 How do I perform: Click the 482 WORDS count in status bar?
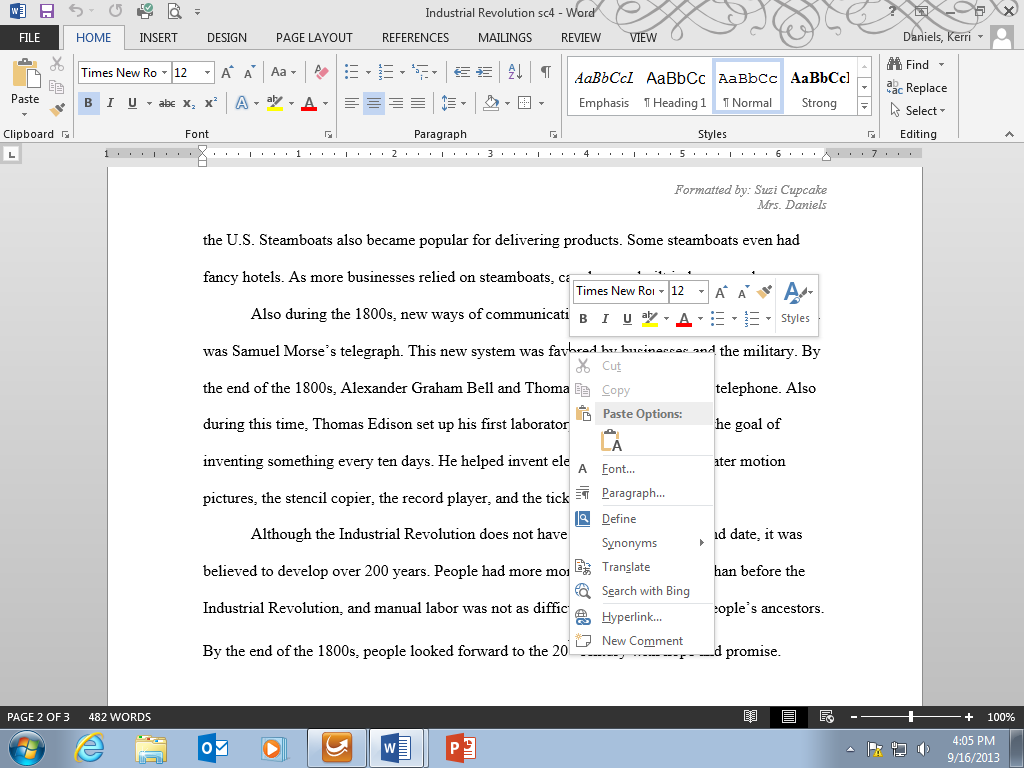(x=120, y=717)
